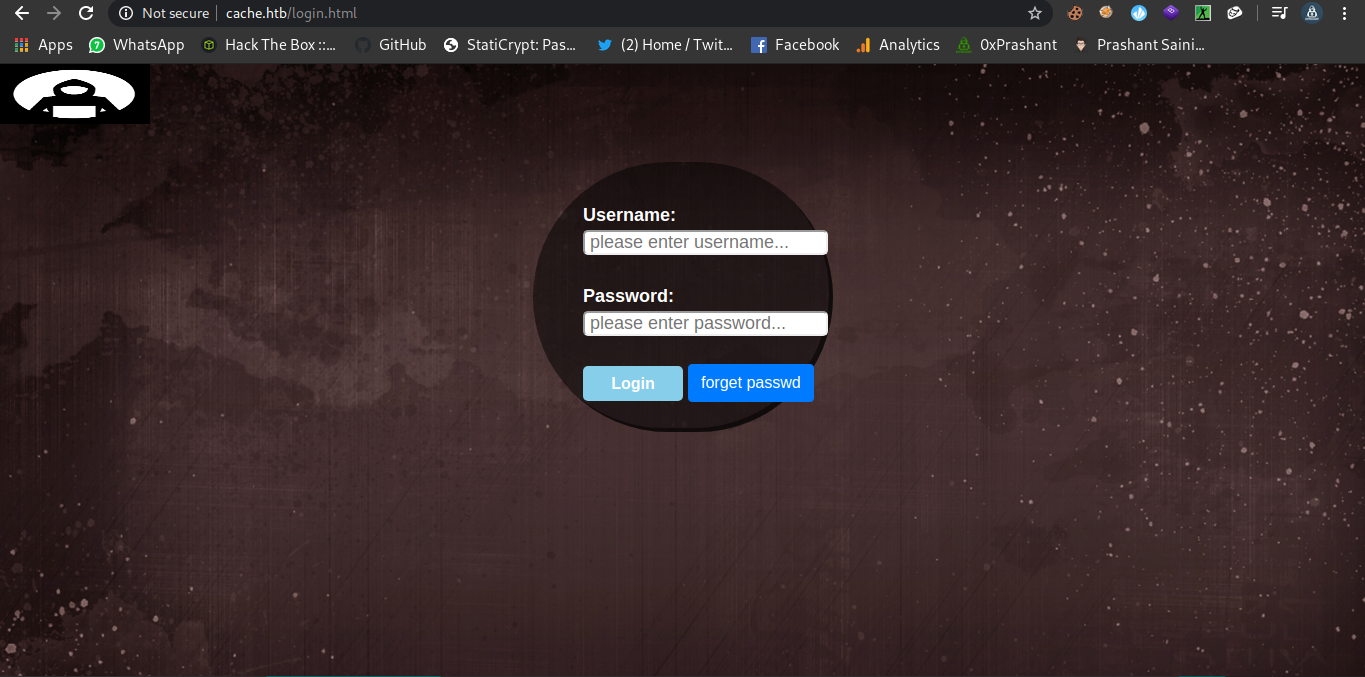This screenshot has width=1365, height=677.
Task: Click the Apps shortcut in the bookmarks bar
Action: pos(43,44)
